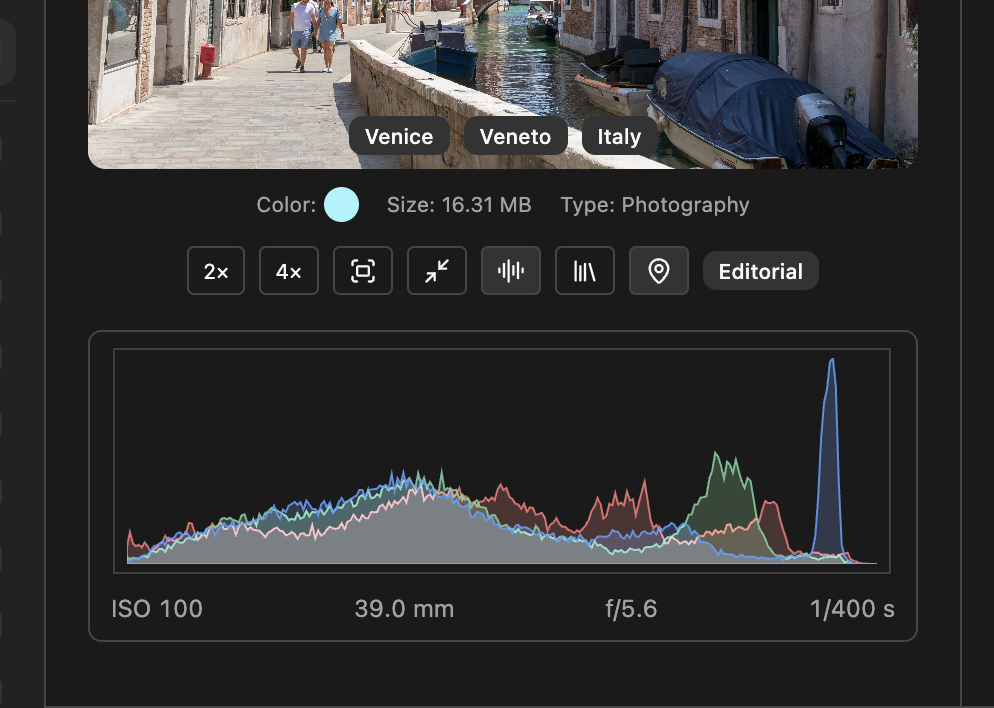Open the audio waveform panel icon
Viewport: 994px width, 708px height.
pos(510,270)
